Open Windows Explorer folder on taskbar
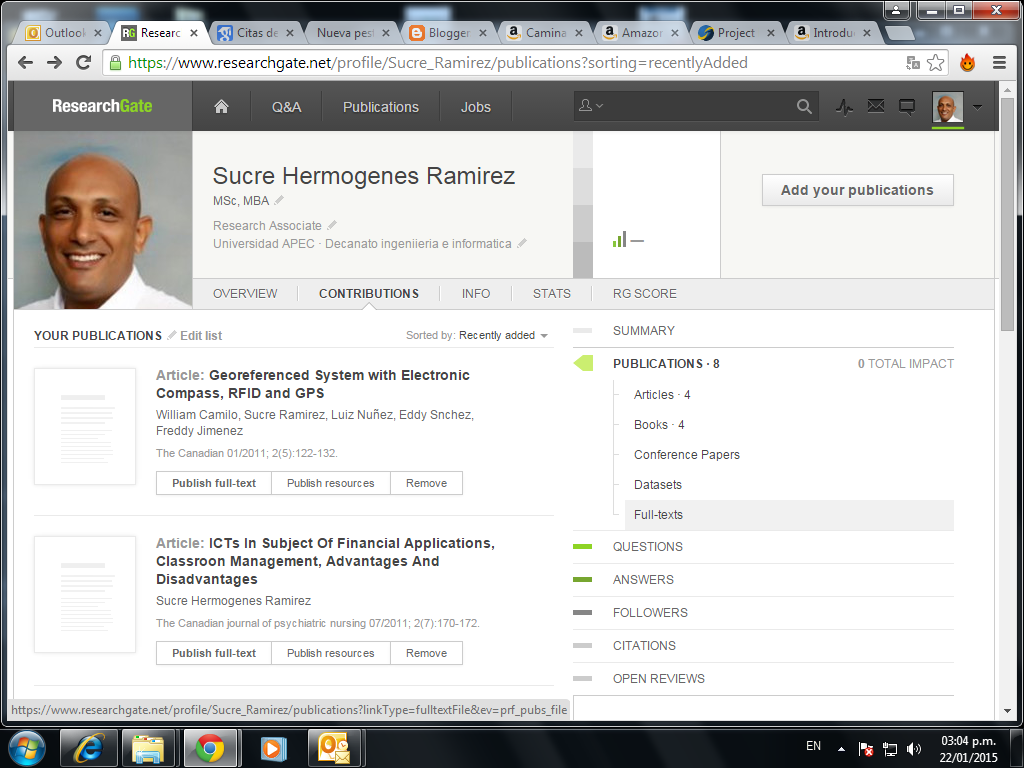Screen dimensions: 1024x768 coord(148,748)
